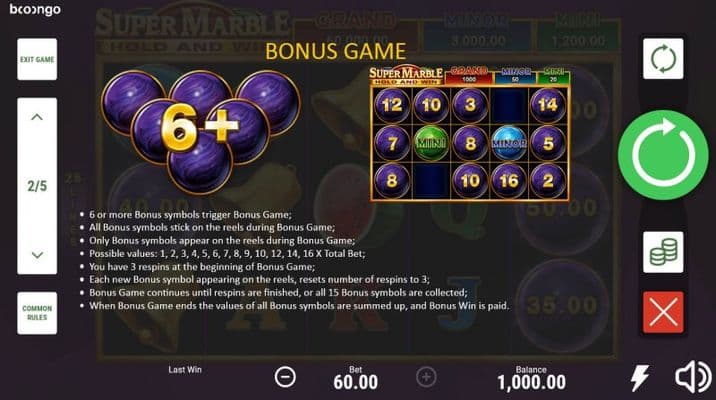Open bet settings via coin stack icon
The width and height of the screenshot is (716, 400).
pyautogui.click(x=663, y=252)
